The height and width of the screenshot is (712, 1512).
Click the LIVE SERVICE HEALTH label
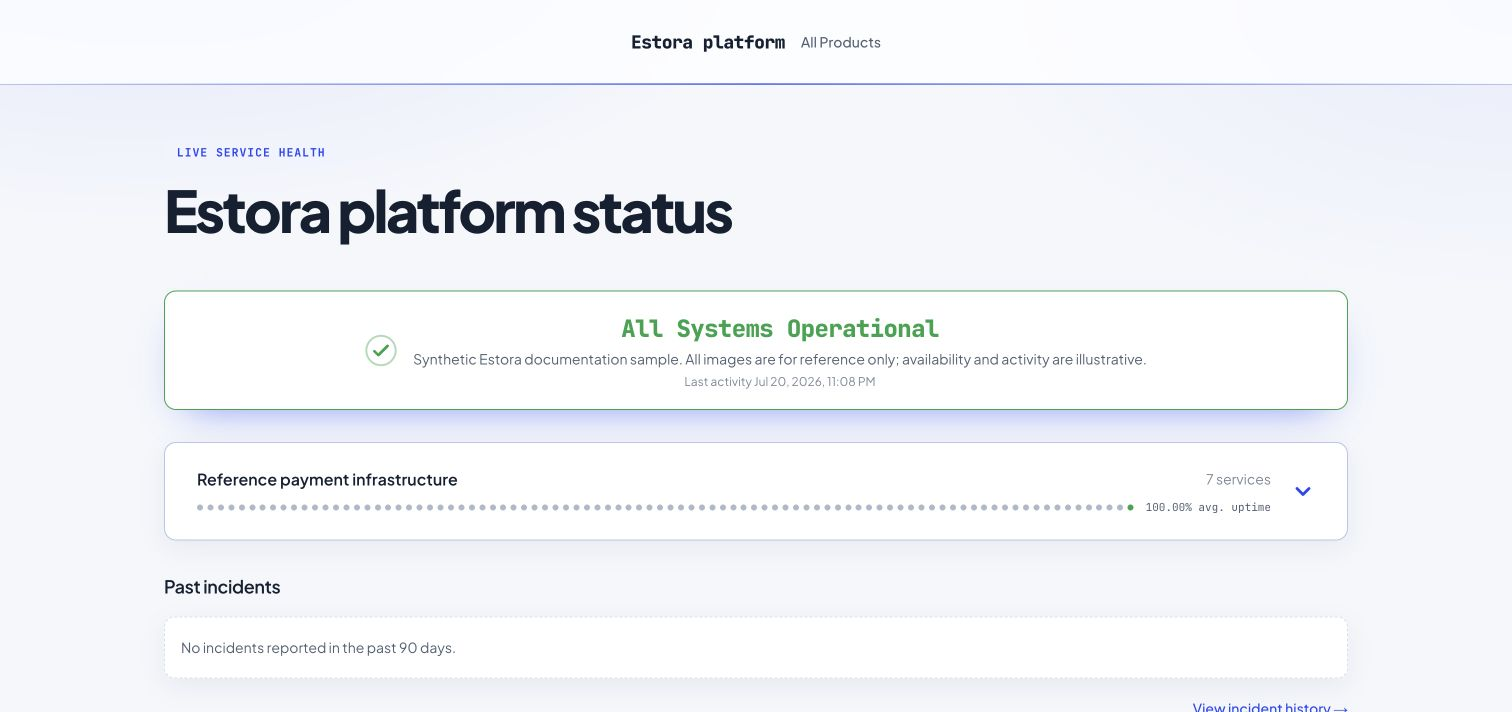[251, 153]
